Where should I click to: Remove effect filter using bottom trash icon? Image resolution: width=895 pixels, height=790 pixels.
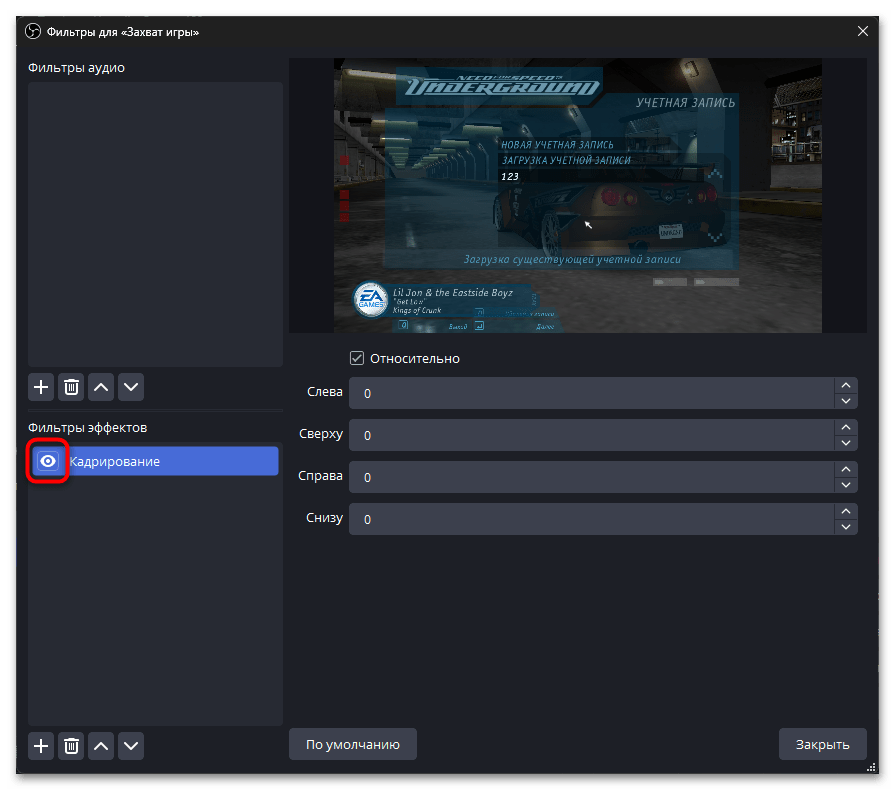(71, 745)
